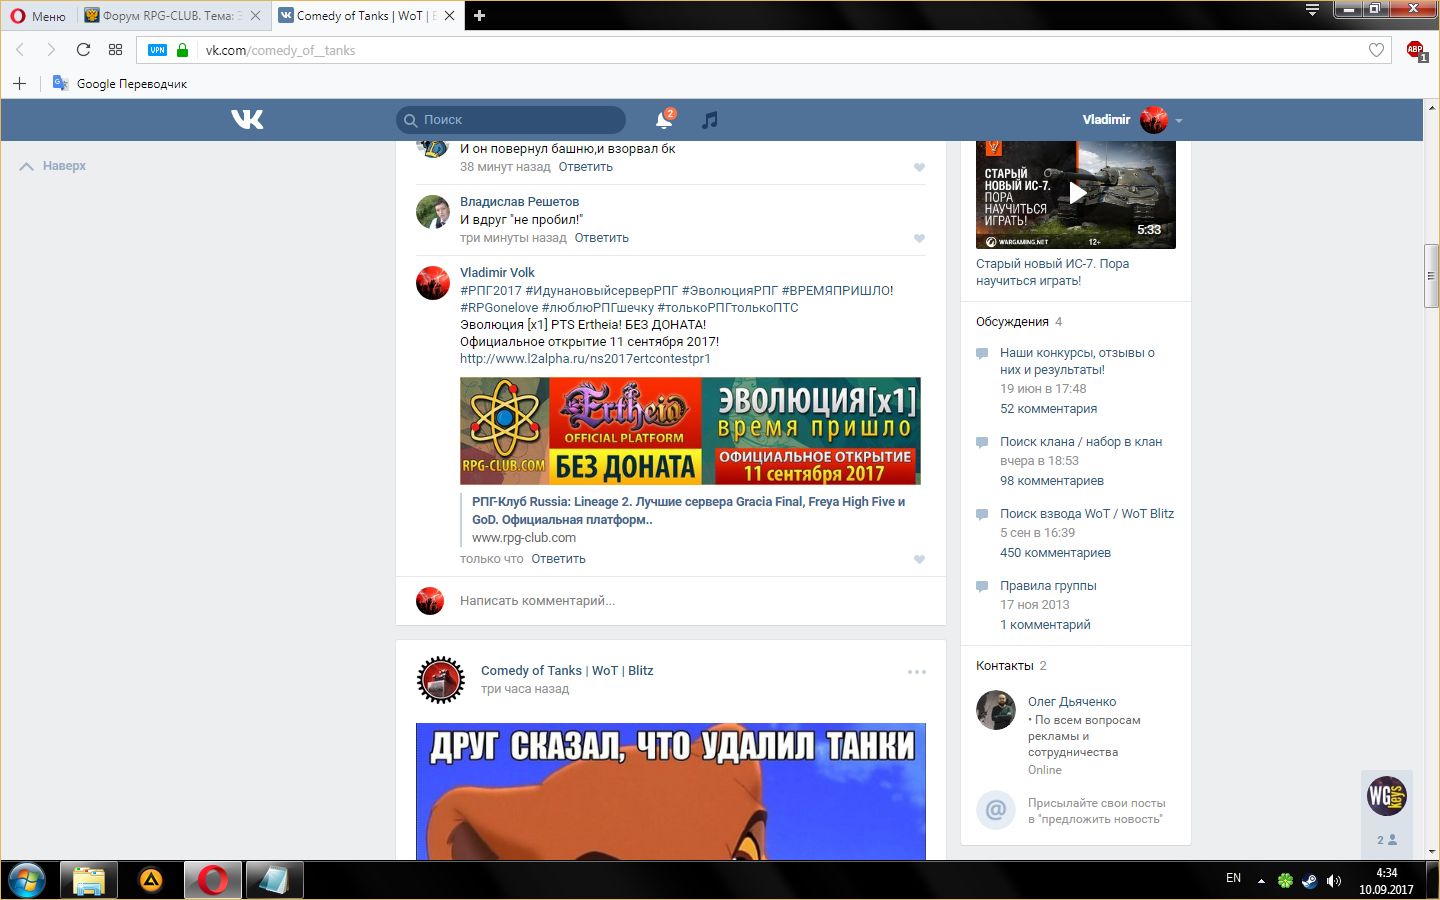This screenshot has width=1440, height=900.
Task: Open a new tab with plus button
Action: [x=479, y=16]
